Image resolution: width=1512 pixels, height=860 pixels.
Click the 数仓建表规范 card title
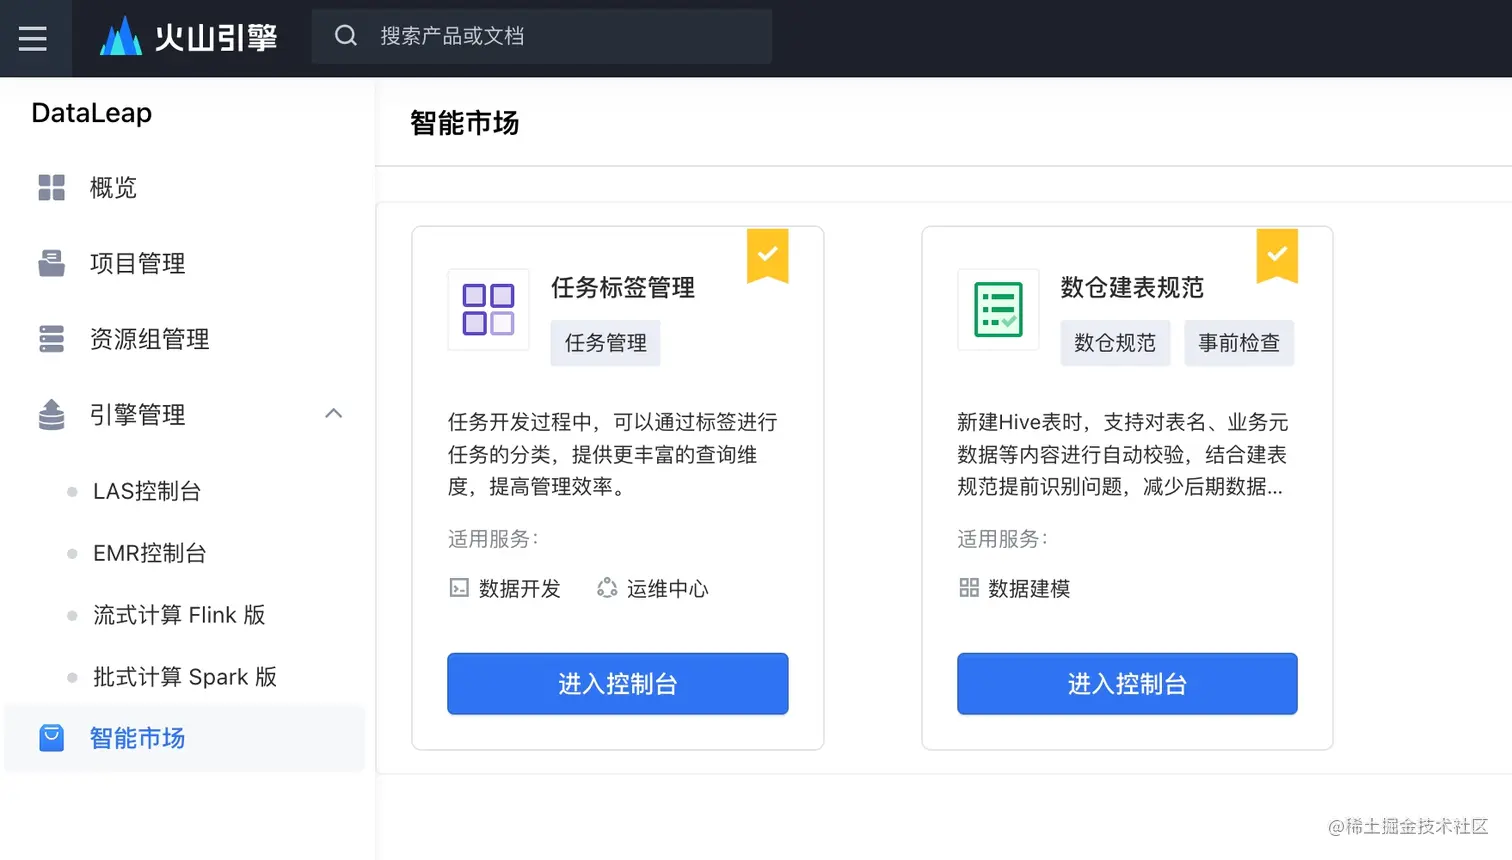tap(1132, 288)
